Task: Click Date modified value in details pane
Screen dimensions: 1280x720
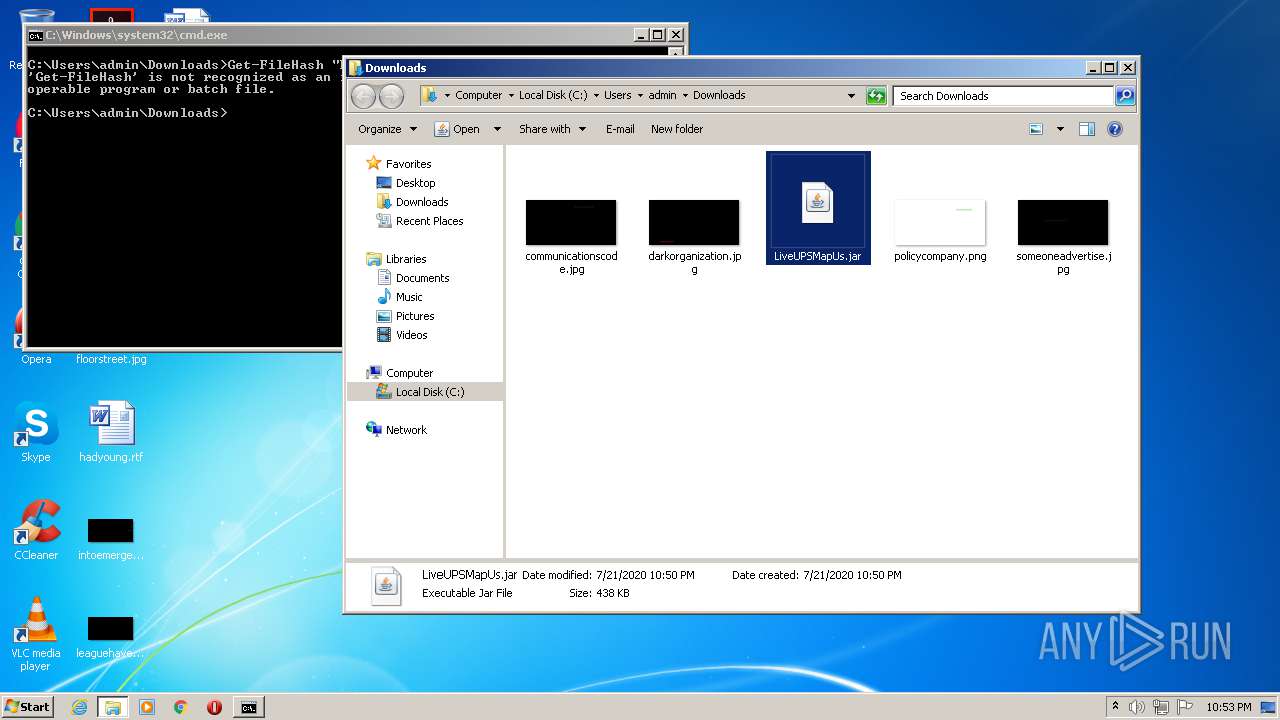Action: 645,575
